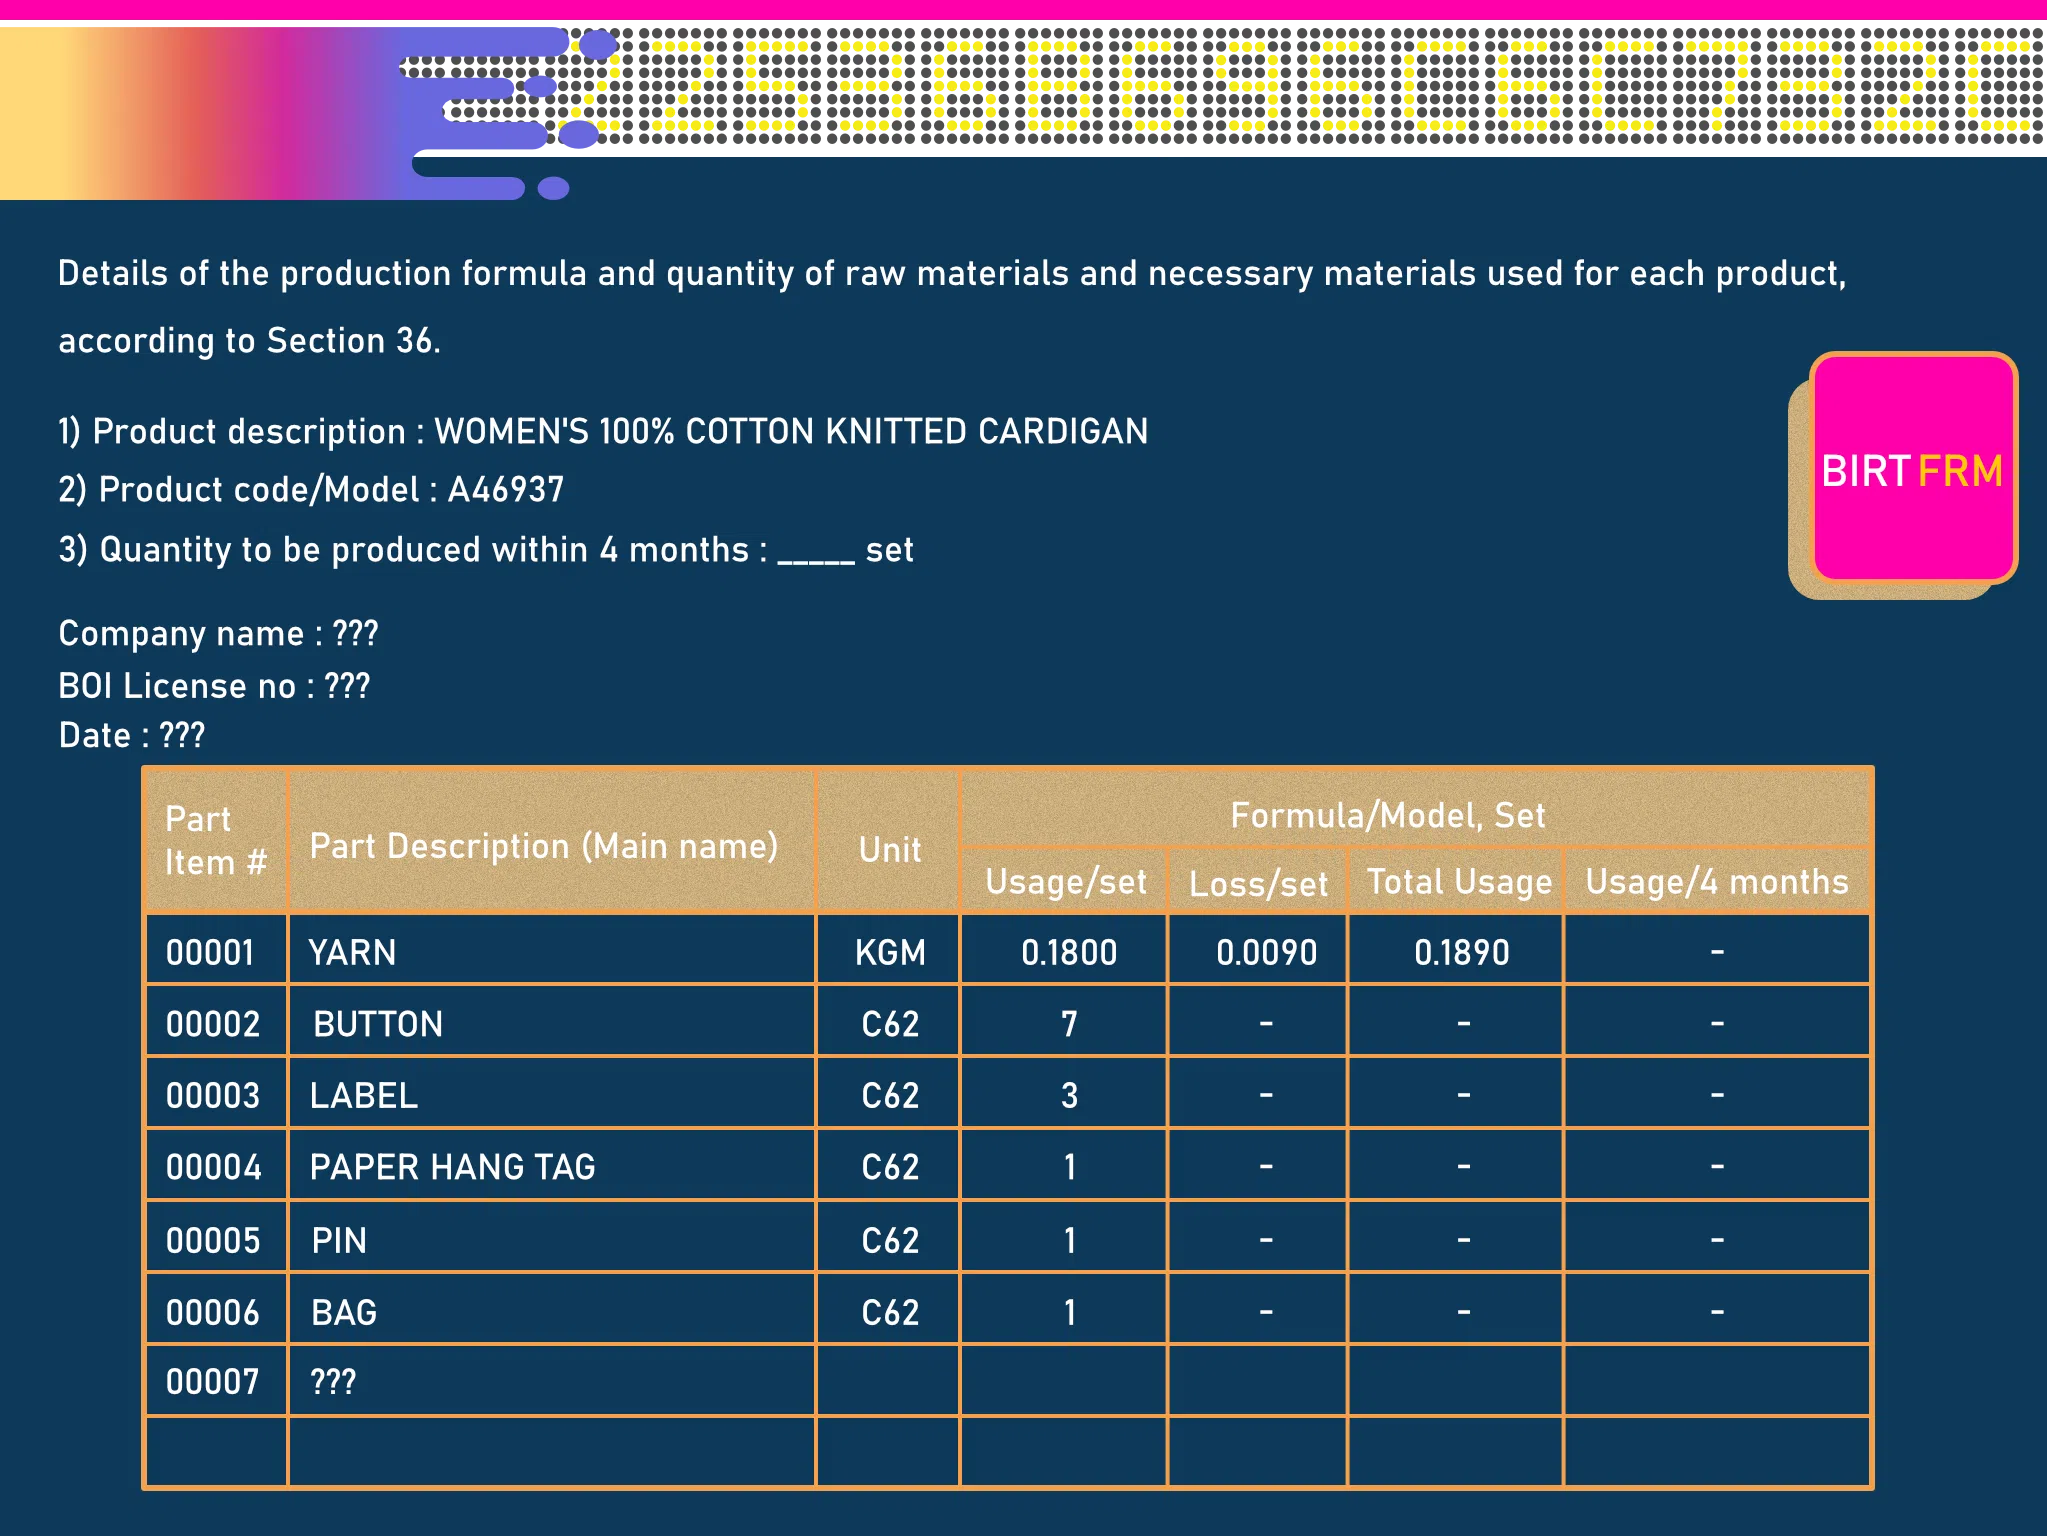The height and width of the screenshot is (1536, 2048).
Task: Click the Date ??? field
Action: tap(132, 736)
